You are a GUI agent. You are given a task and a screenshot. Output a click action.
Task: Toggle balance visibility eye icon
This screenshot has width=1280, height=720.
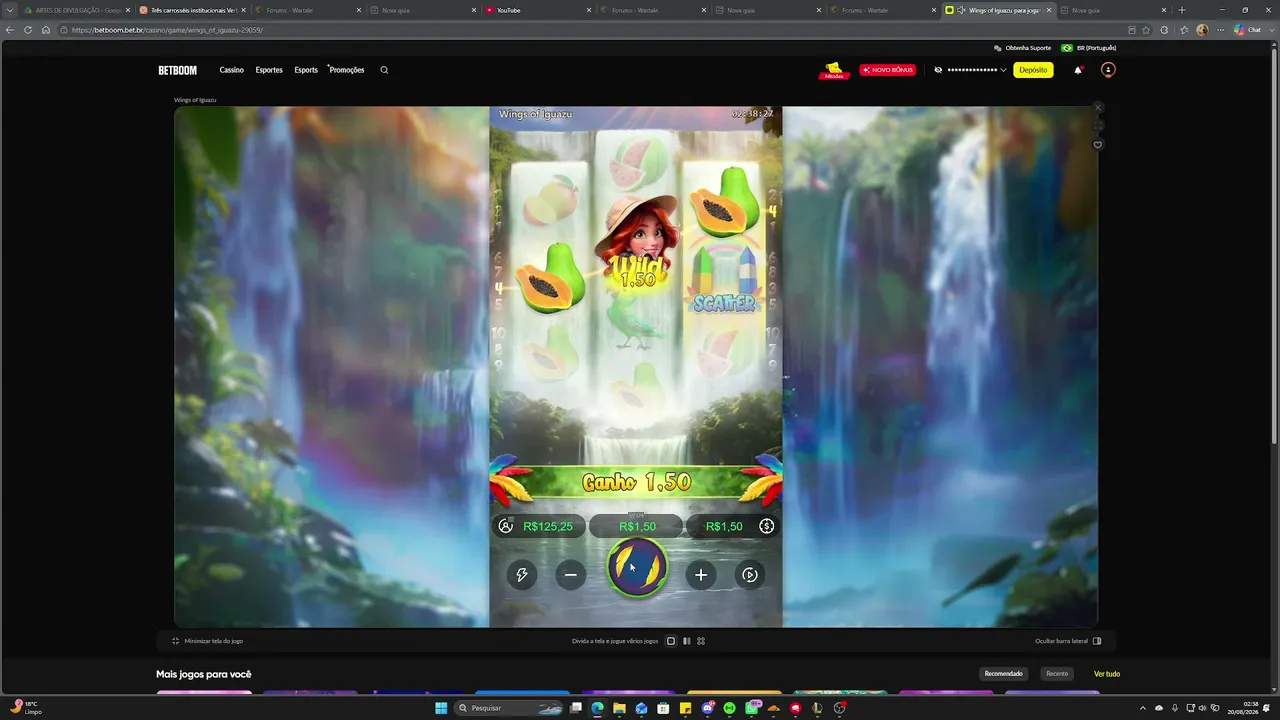(x=938, y=70)
